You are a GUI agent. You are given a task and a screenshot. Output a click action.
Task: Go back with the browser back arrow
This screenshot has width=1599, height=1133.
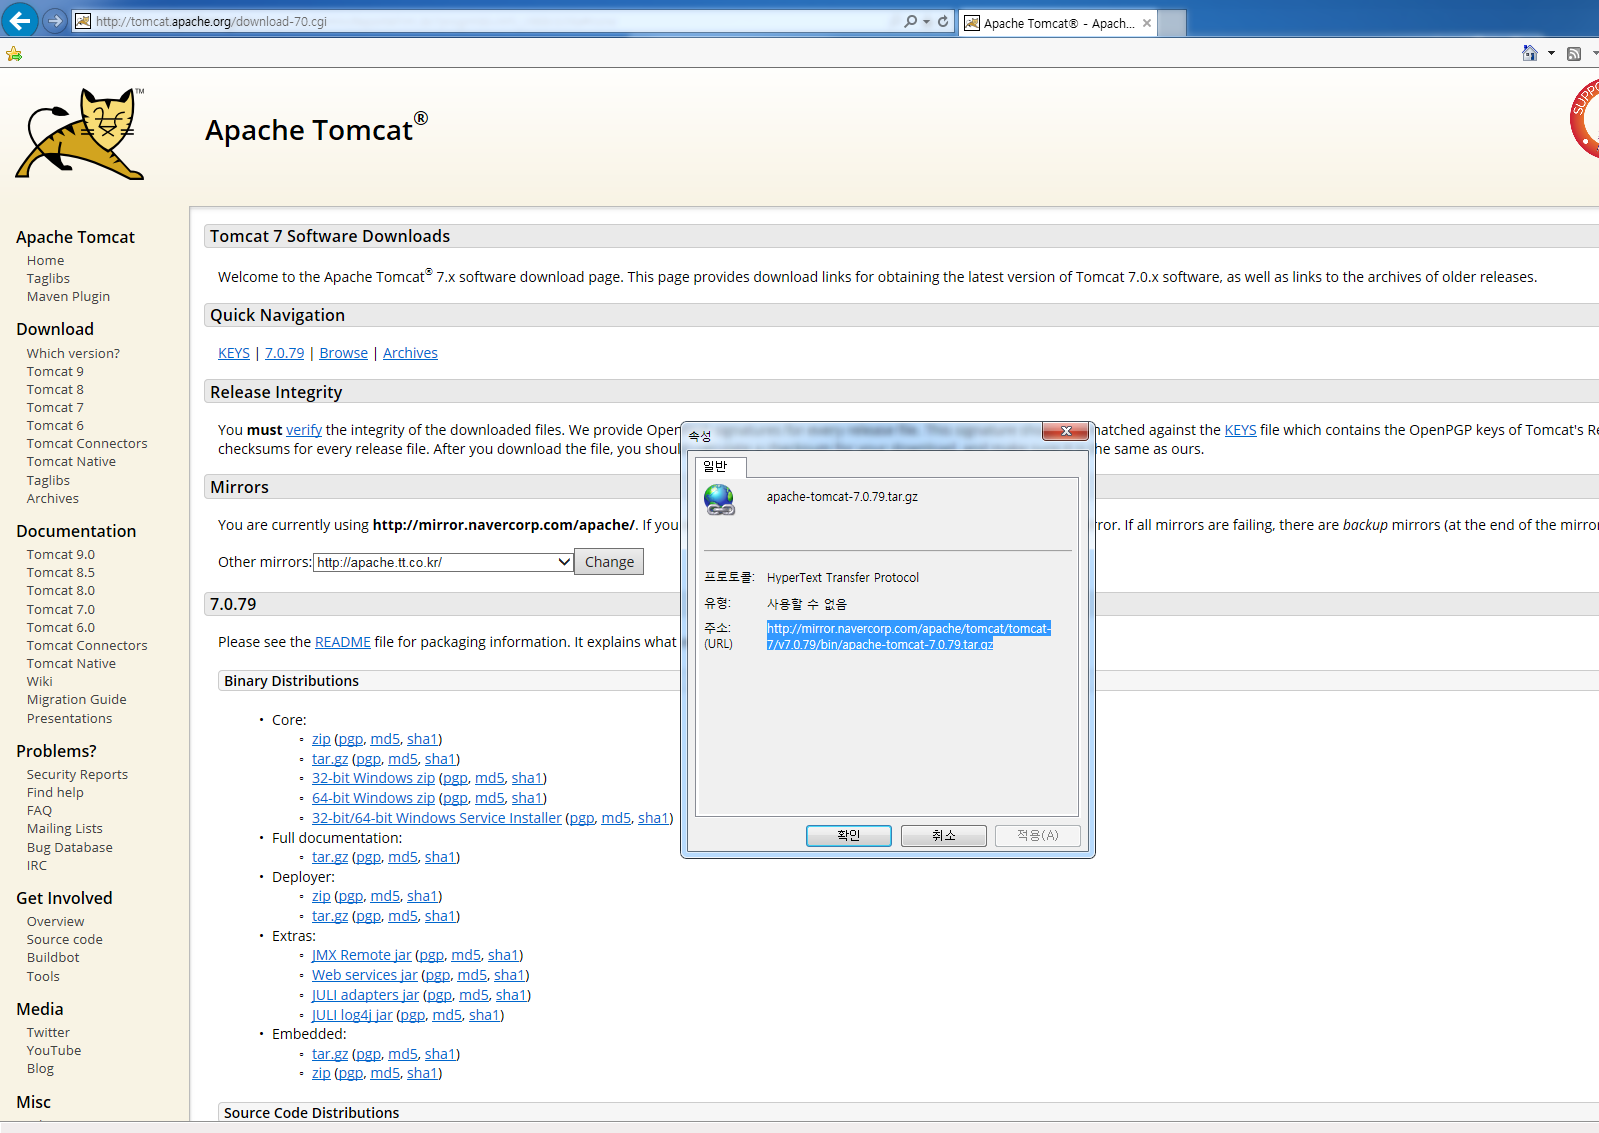point(20,20)
